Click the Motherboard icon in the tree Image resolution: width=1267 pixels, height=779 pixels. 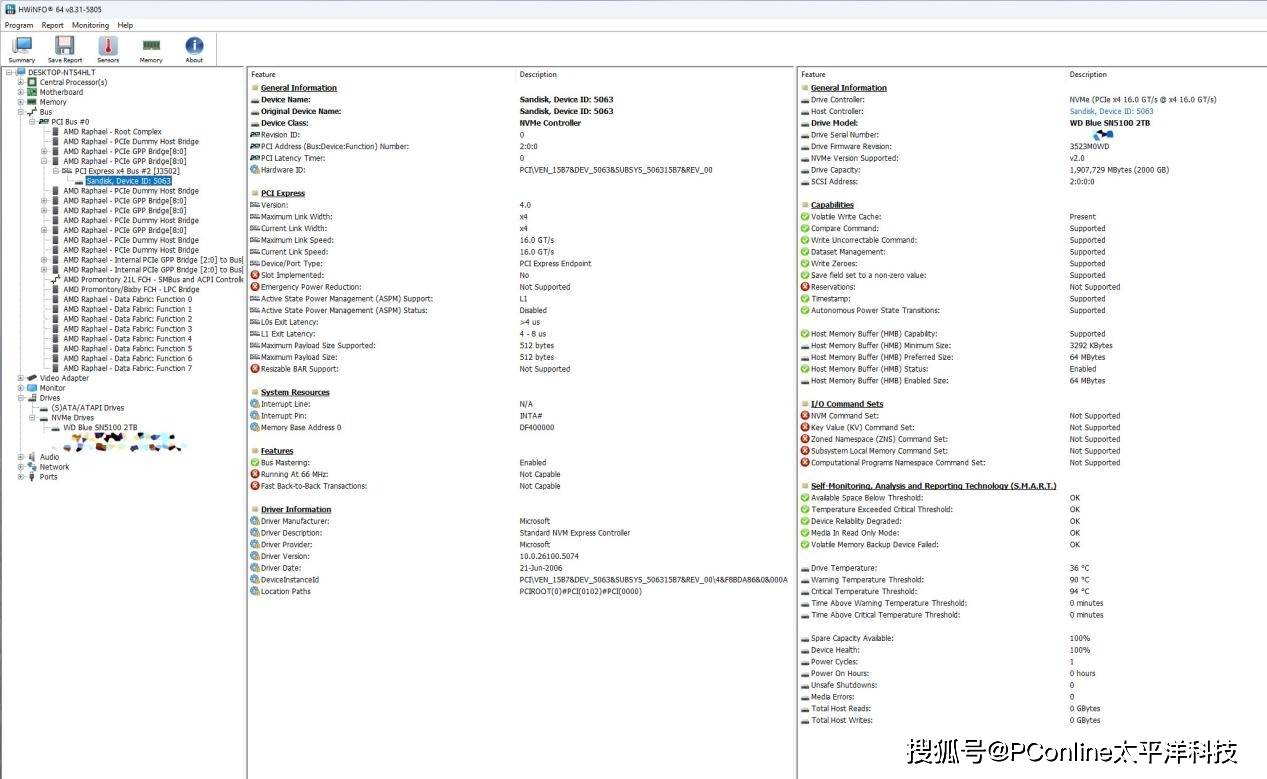point(32,92)
